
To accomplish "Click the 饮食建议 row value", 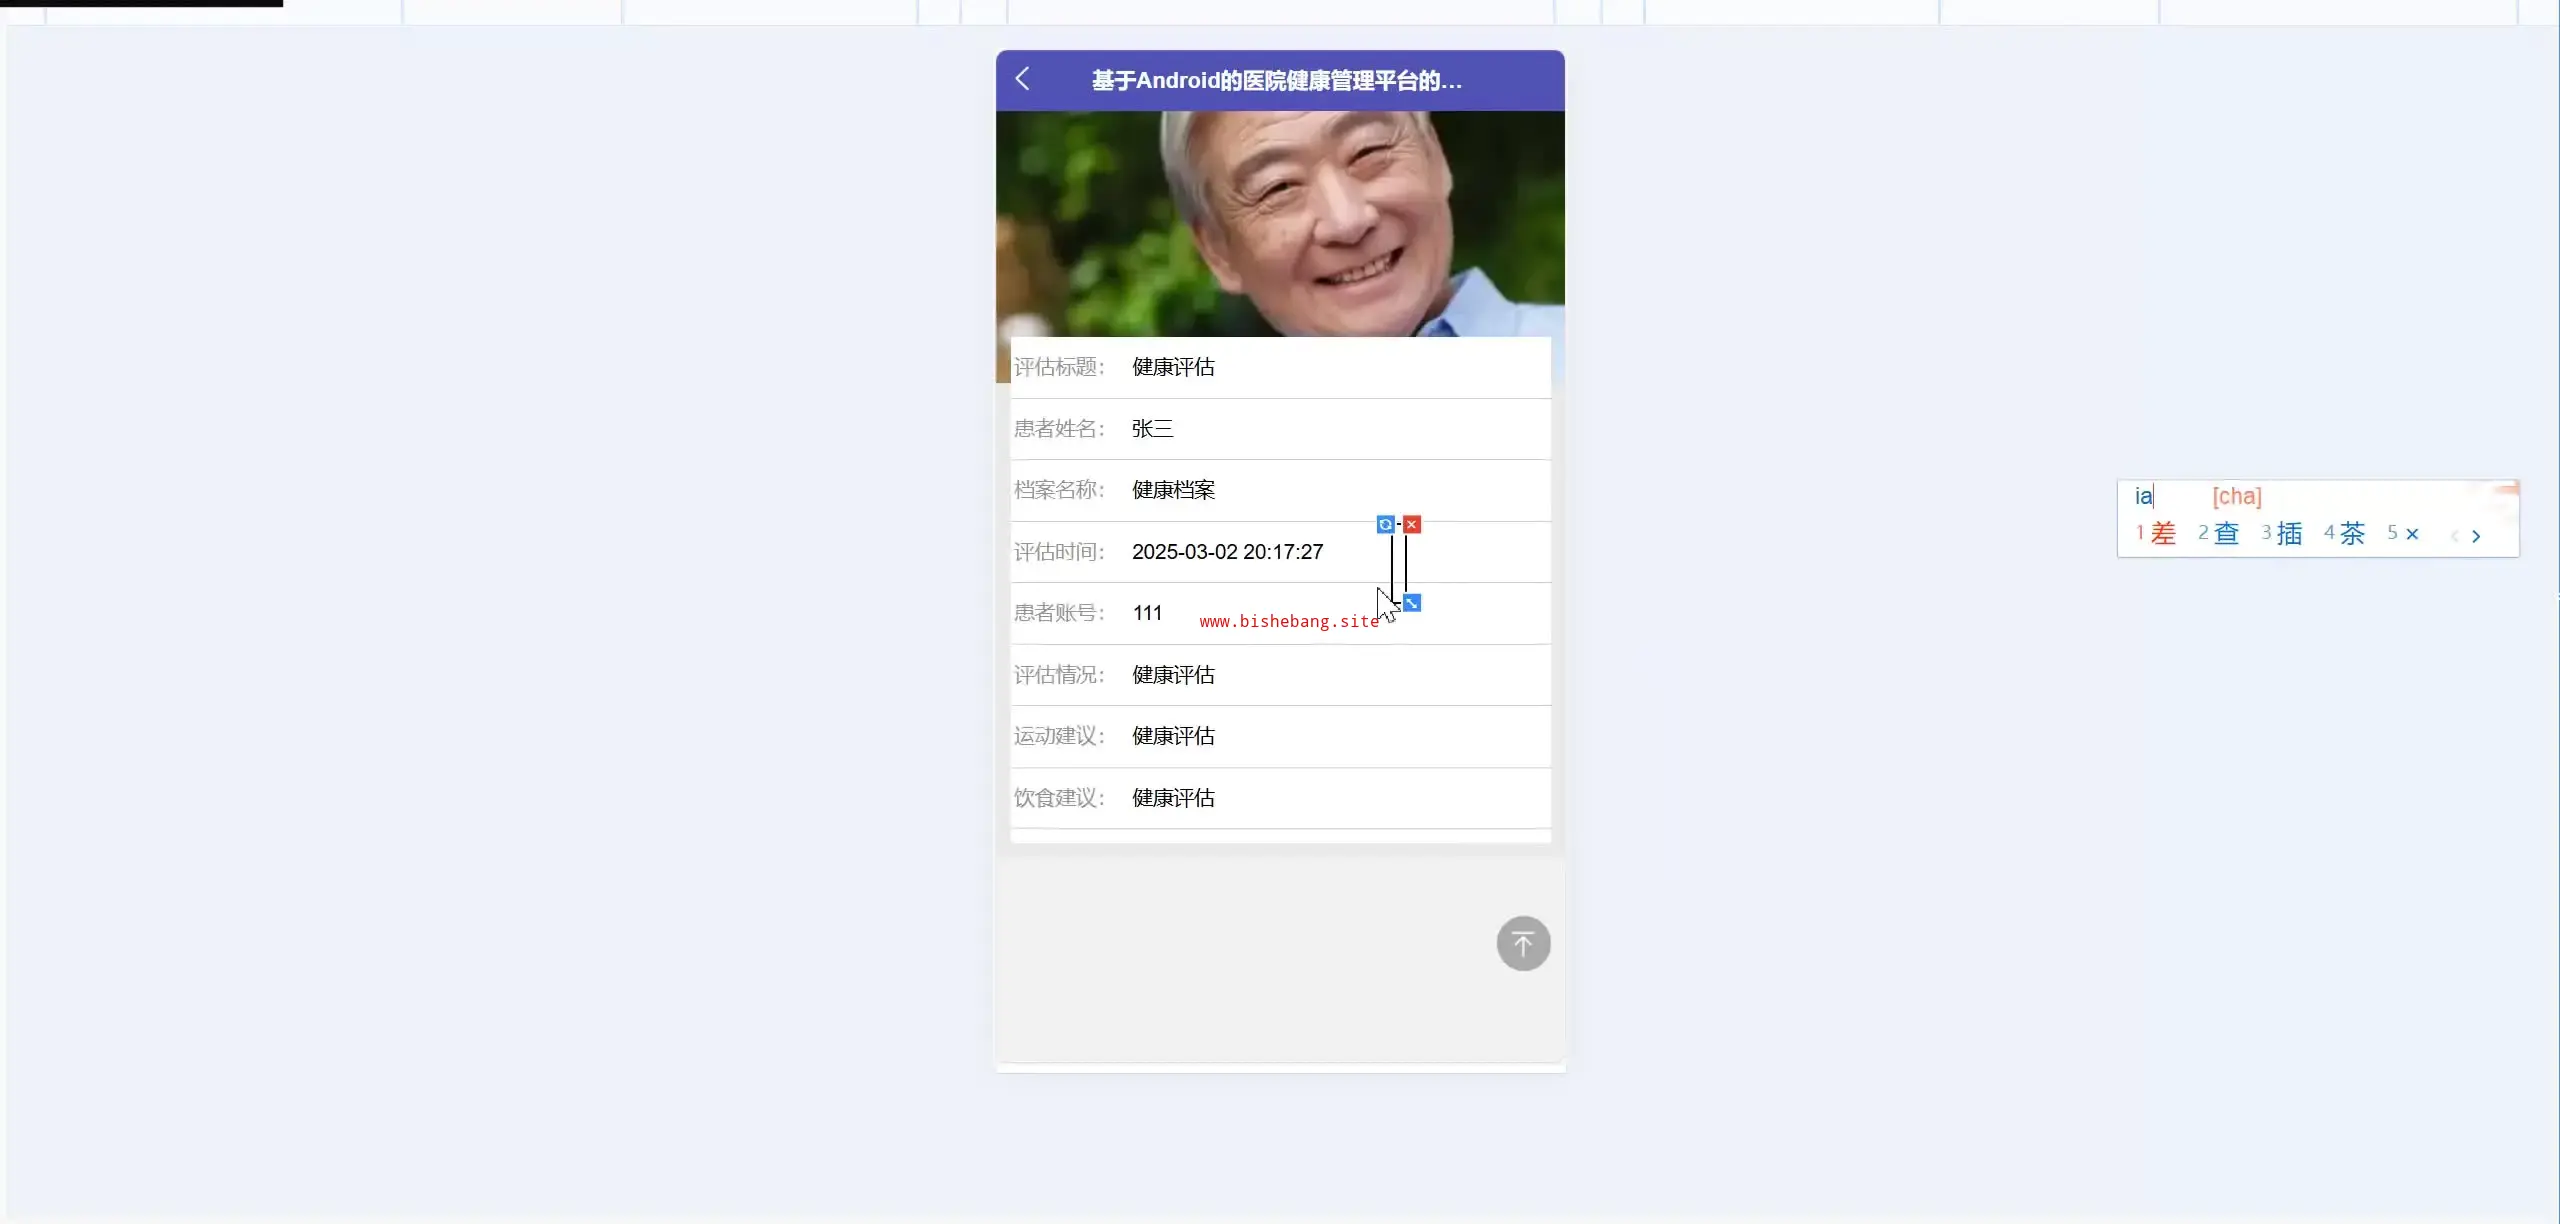I will pyautogui.click(x=1173, y=798).
